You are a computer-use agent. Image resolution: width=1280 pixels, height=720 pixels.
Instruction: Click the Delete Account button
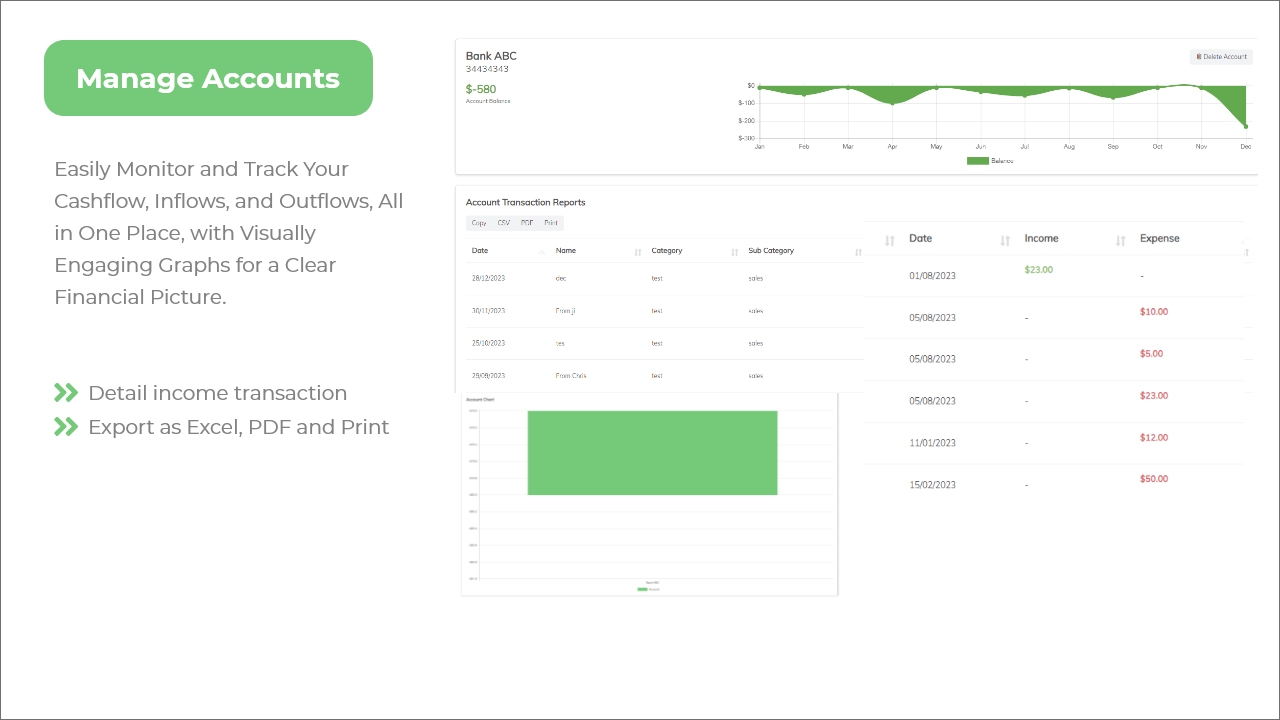[1221, 57]
